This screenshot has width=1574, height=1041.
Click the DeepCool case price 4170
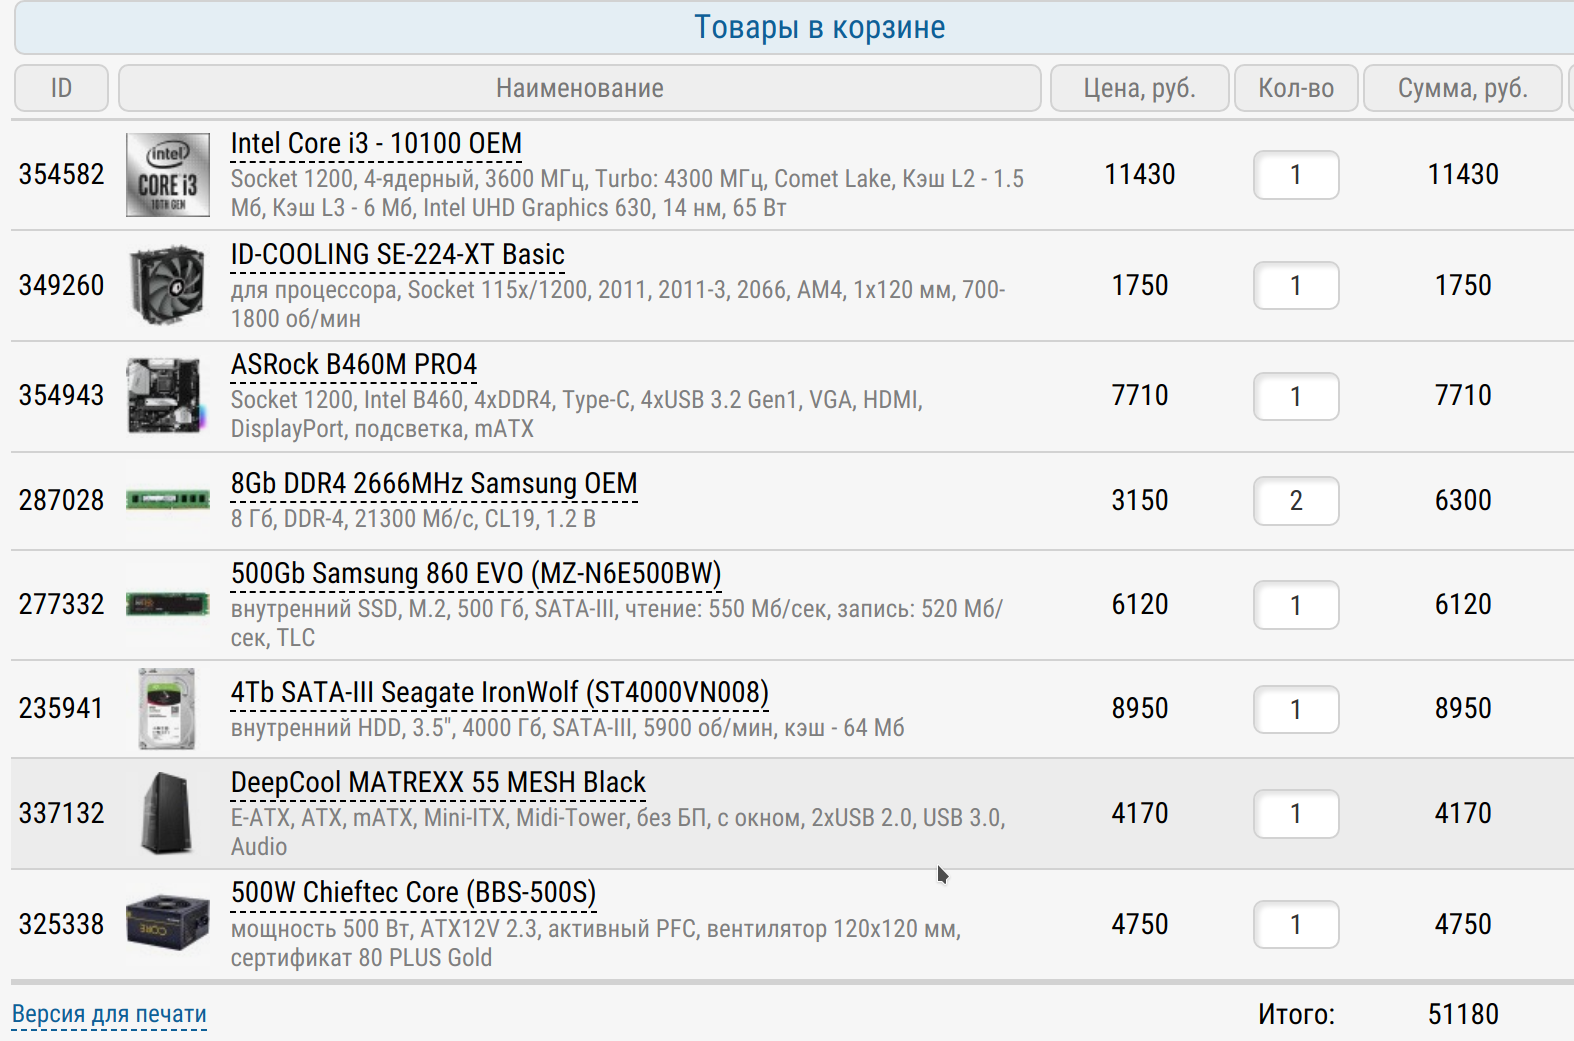coord(1140,813)
